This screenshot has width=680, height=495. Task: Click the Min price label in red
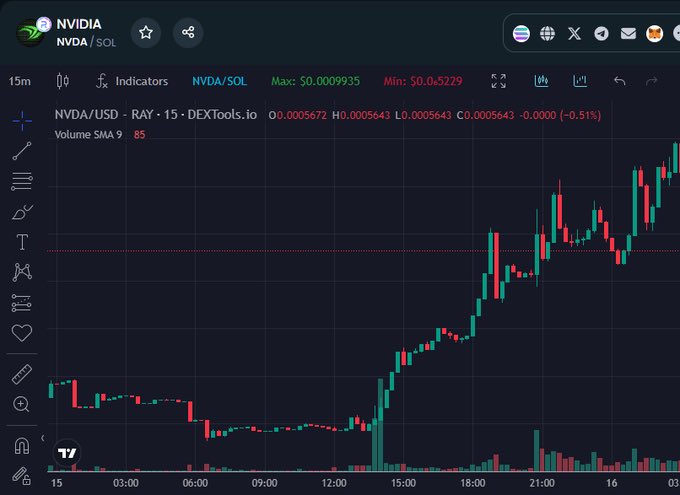coord(423,81)
